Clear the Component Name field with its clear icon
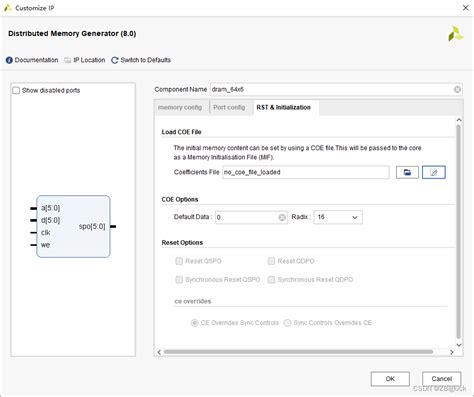474x397 pixels. [457, 89]
